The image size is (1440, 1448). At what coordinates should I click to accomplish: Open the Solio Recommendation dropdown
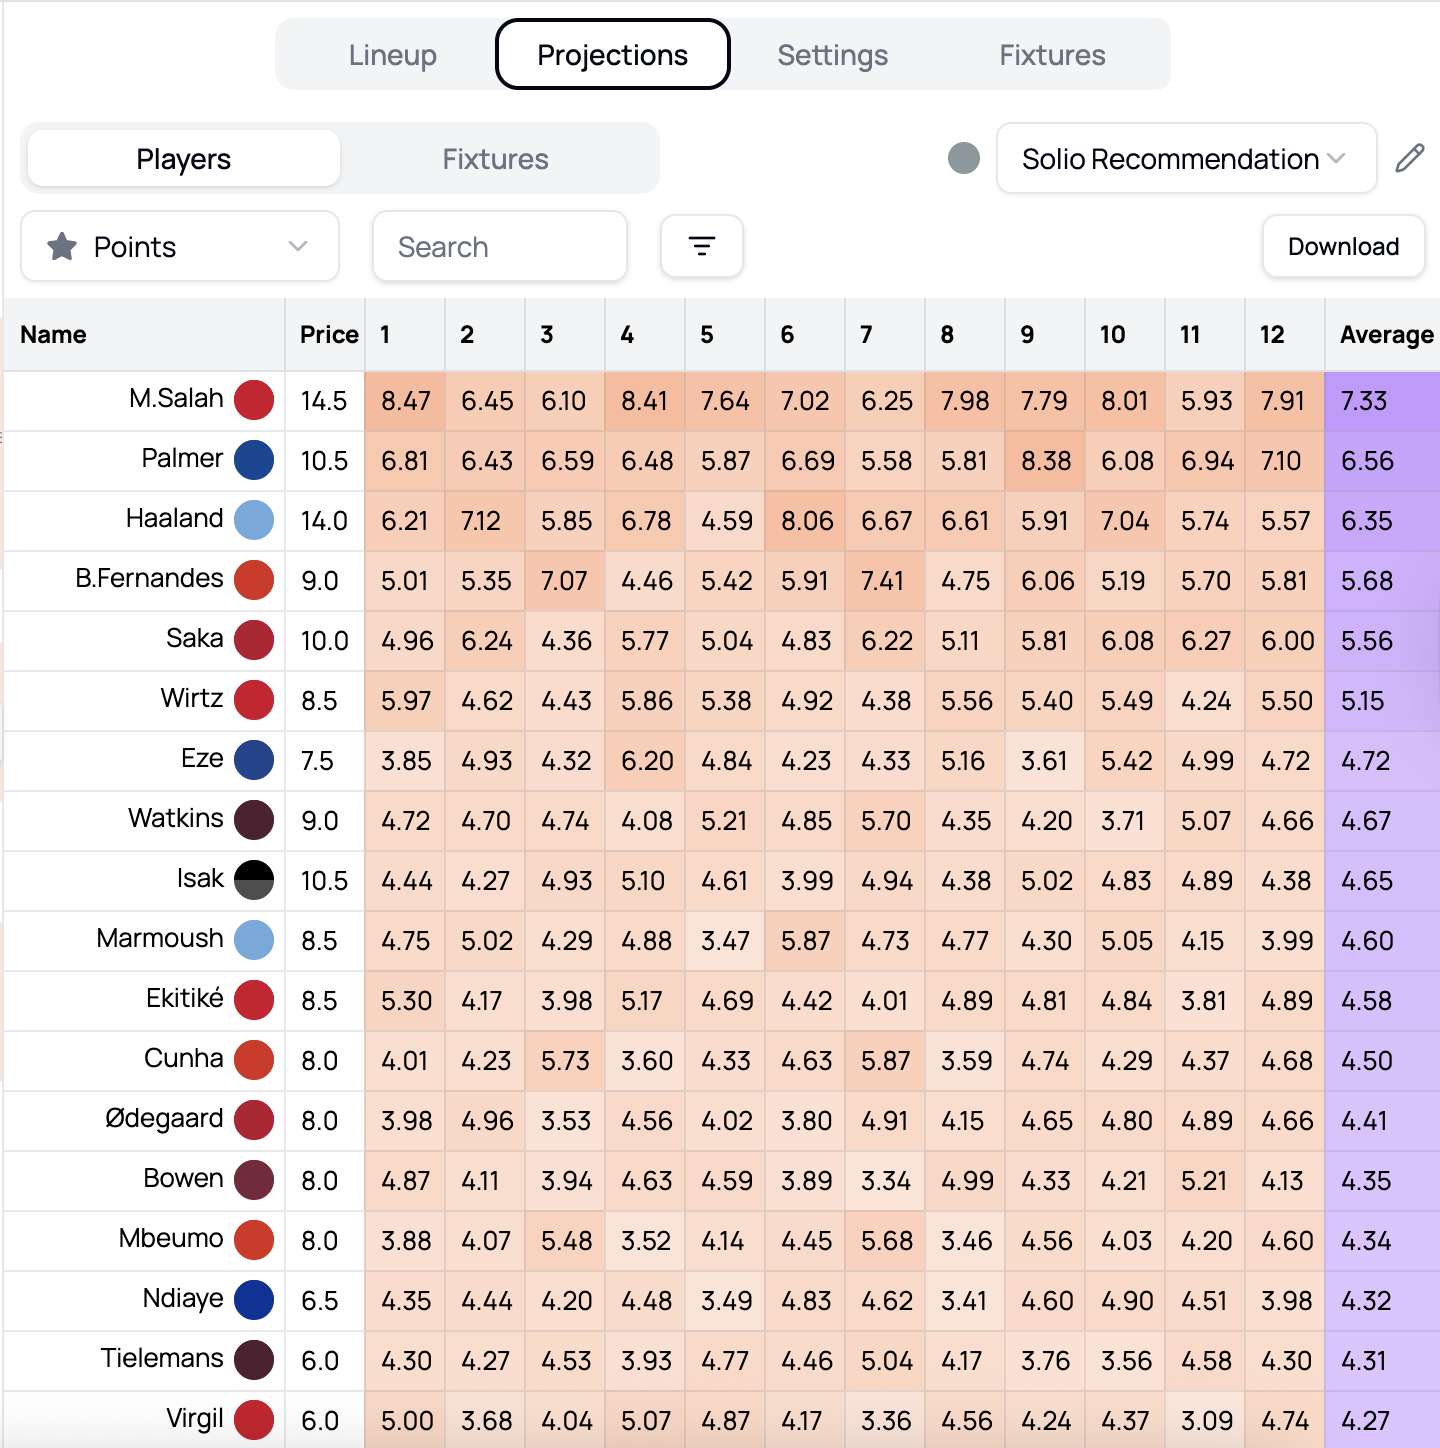point(1185,158)
